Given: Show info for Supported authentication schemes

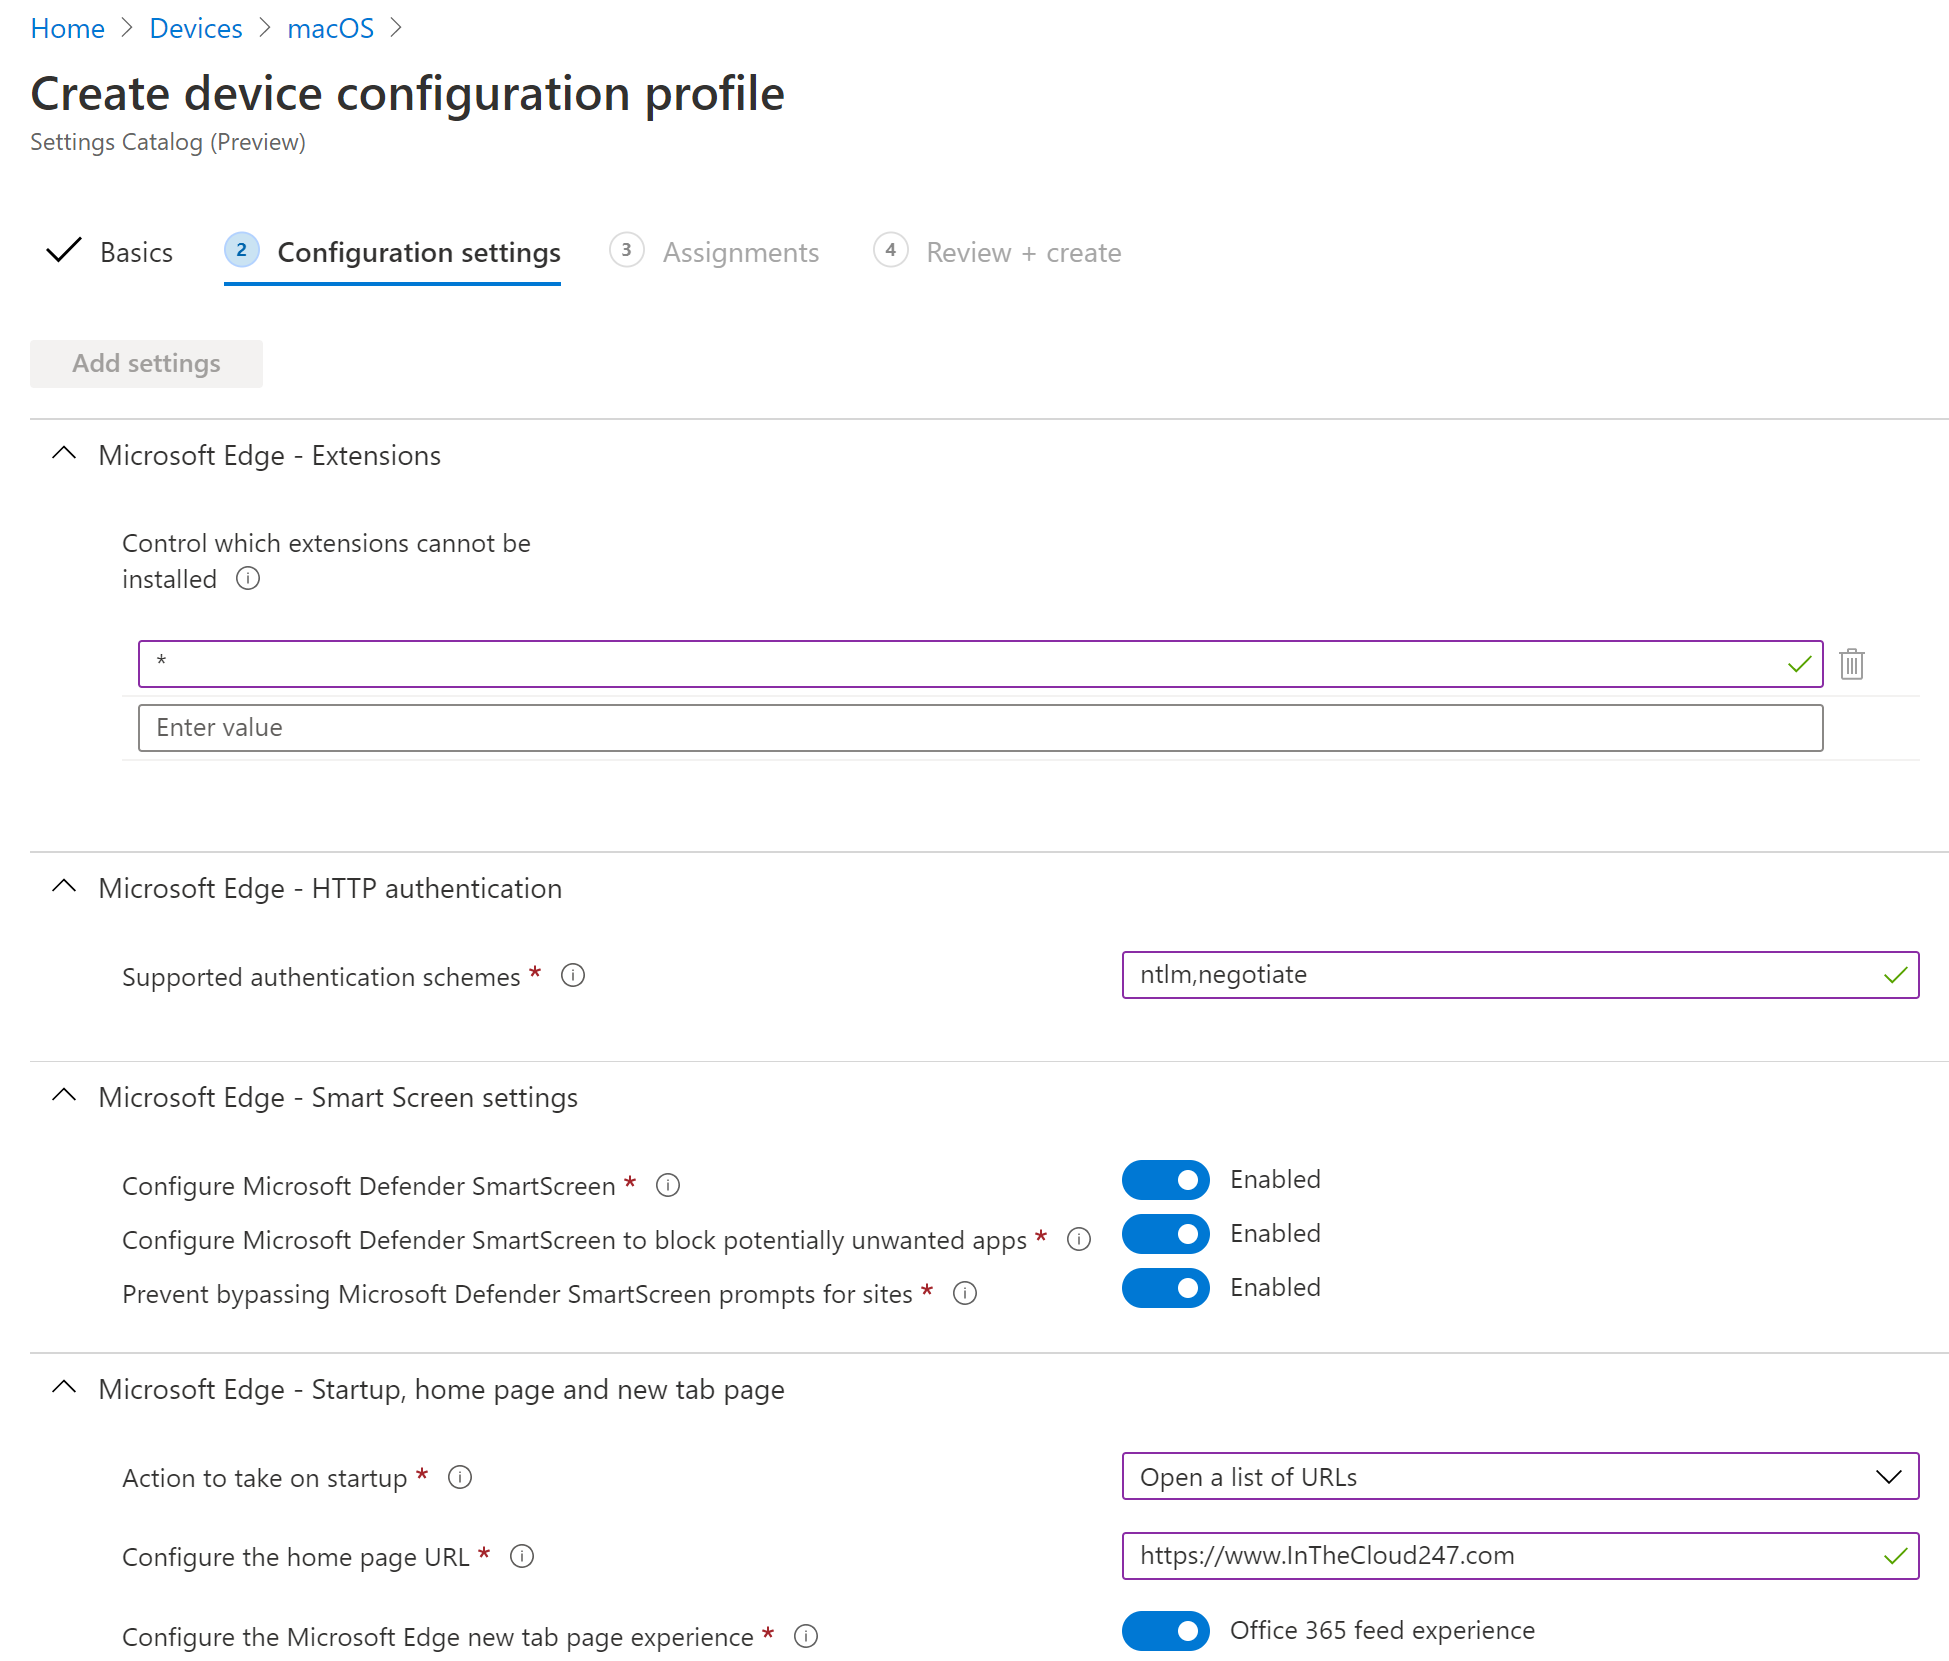Looking at the screenshot, I should tap(573, 975).
